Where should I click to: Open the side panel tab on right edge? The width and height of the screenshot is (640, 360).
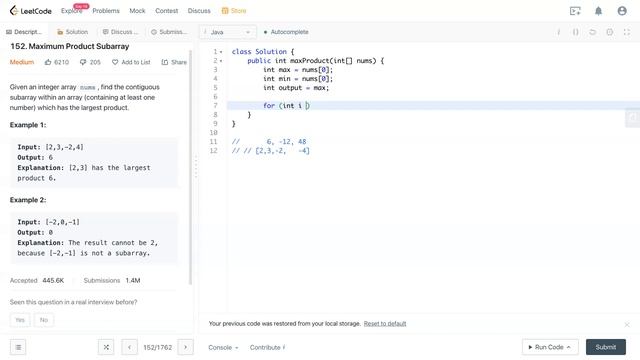(x=632, y=118)
